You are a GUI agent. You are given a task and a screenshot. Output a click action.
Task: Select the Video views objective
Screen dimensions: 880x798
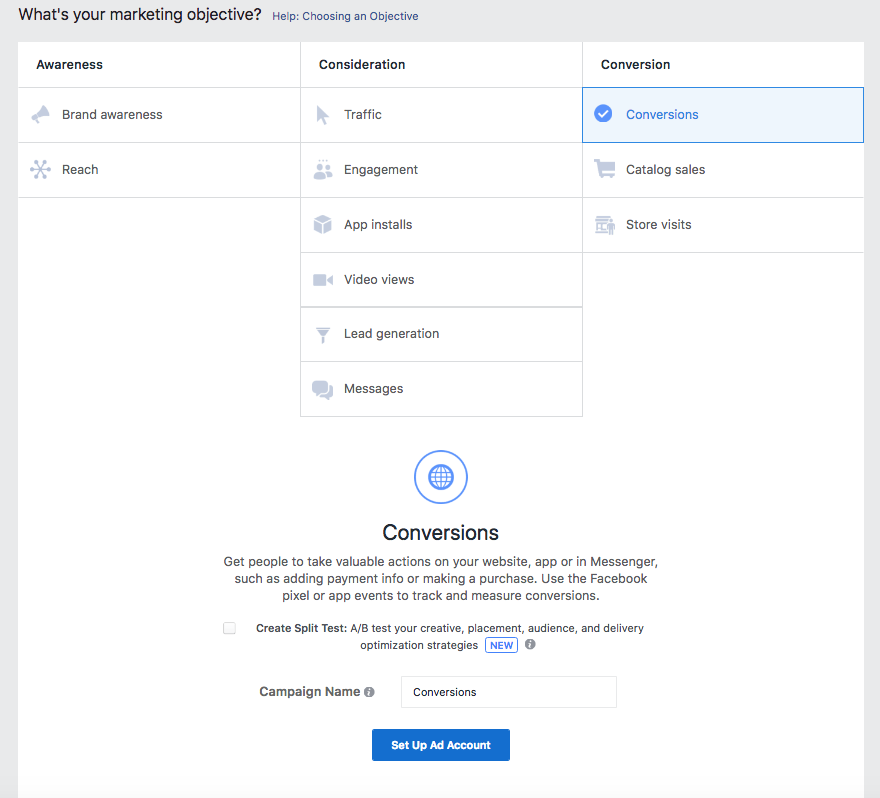[441, 279]
